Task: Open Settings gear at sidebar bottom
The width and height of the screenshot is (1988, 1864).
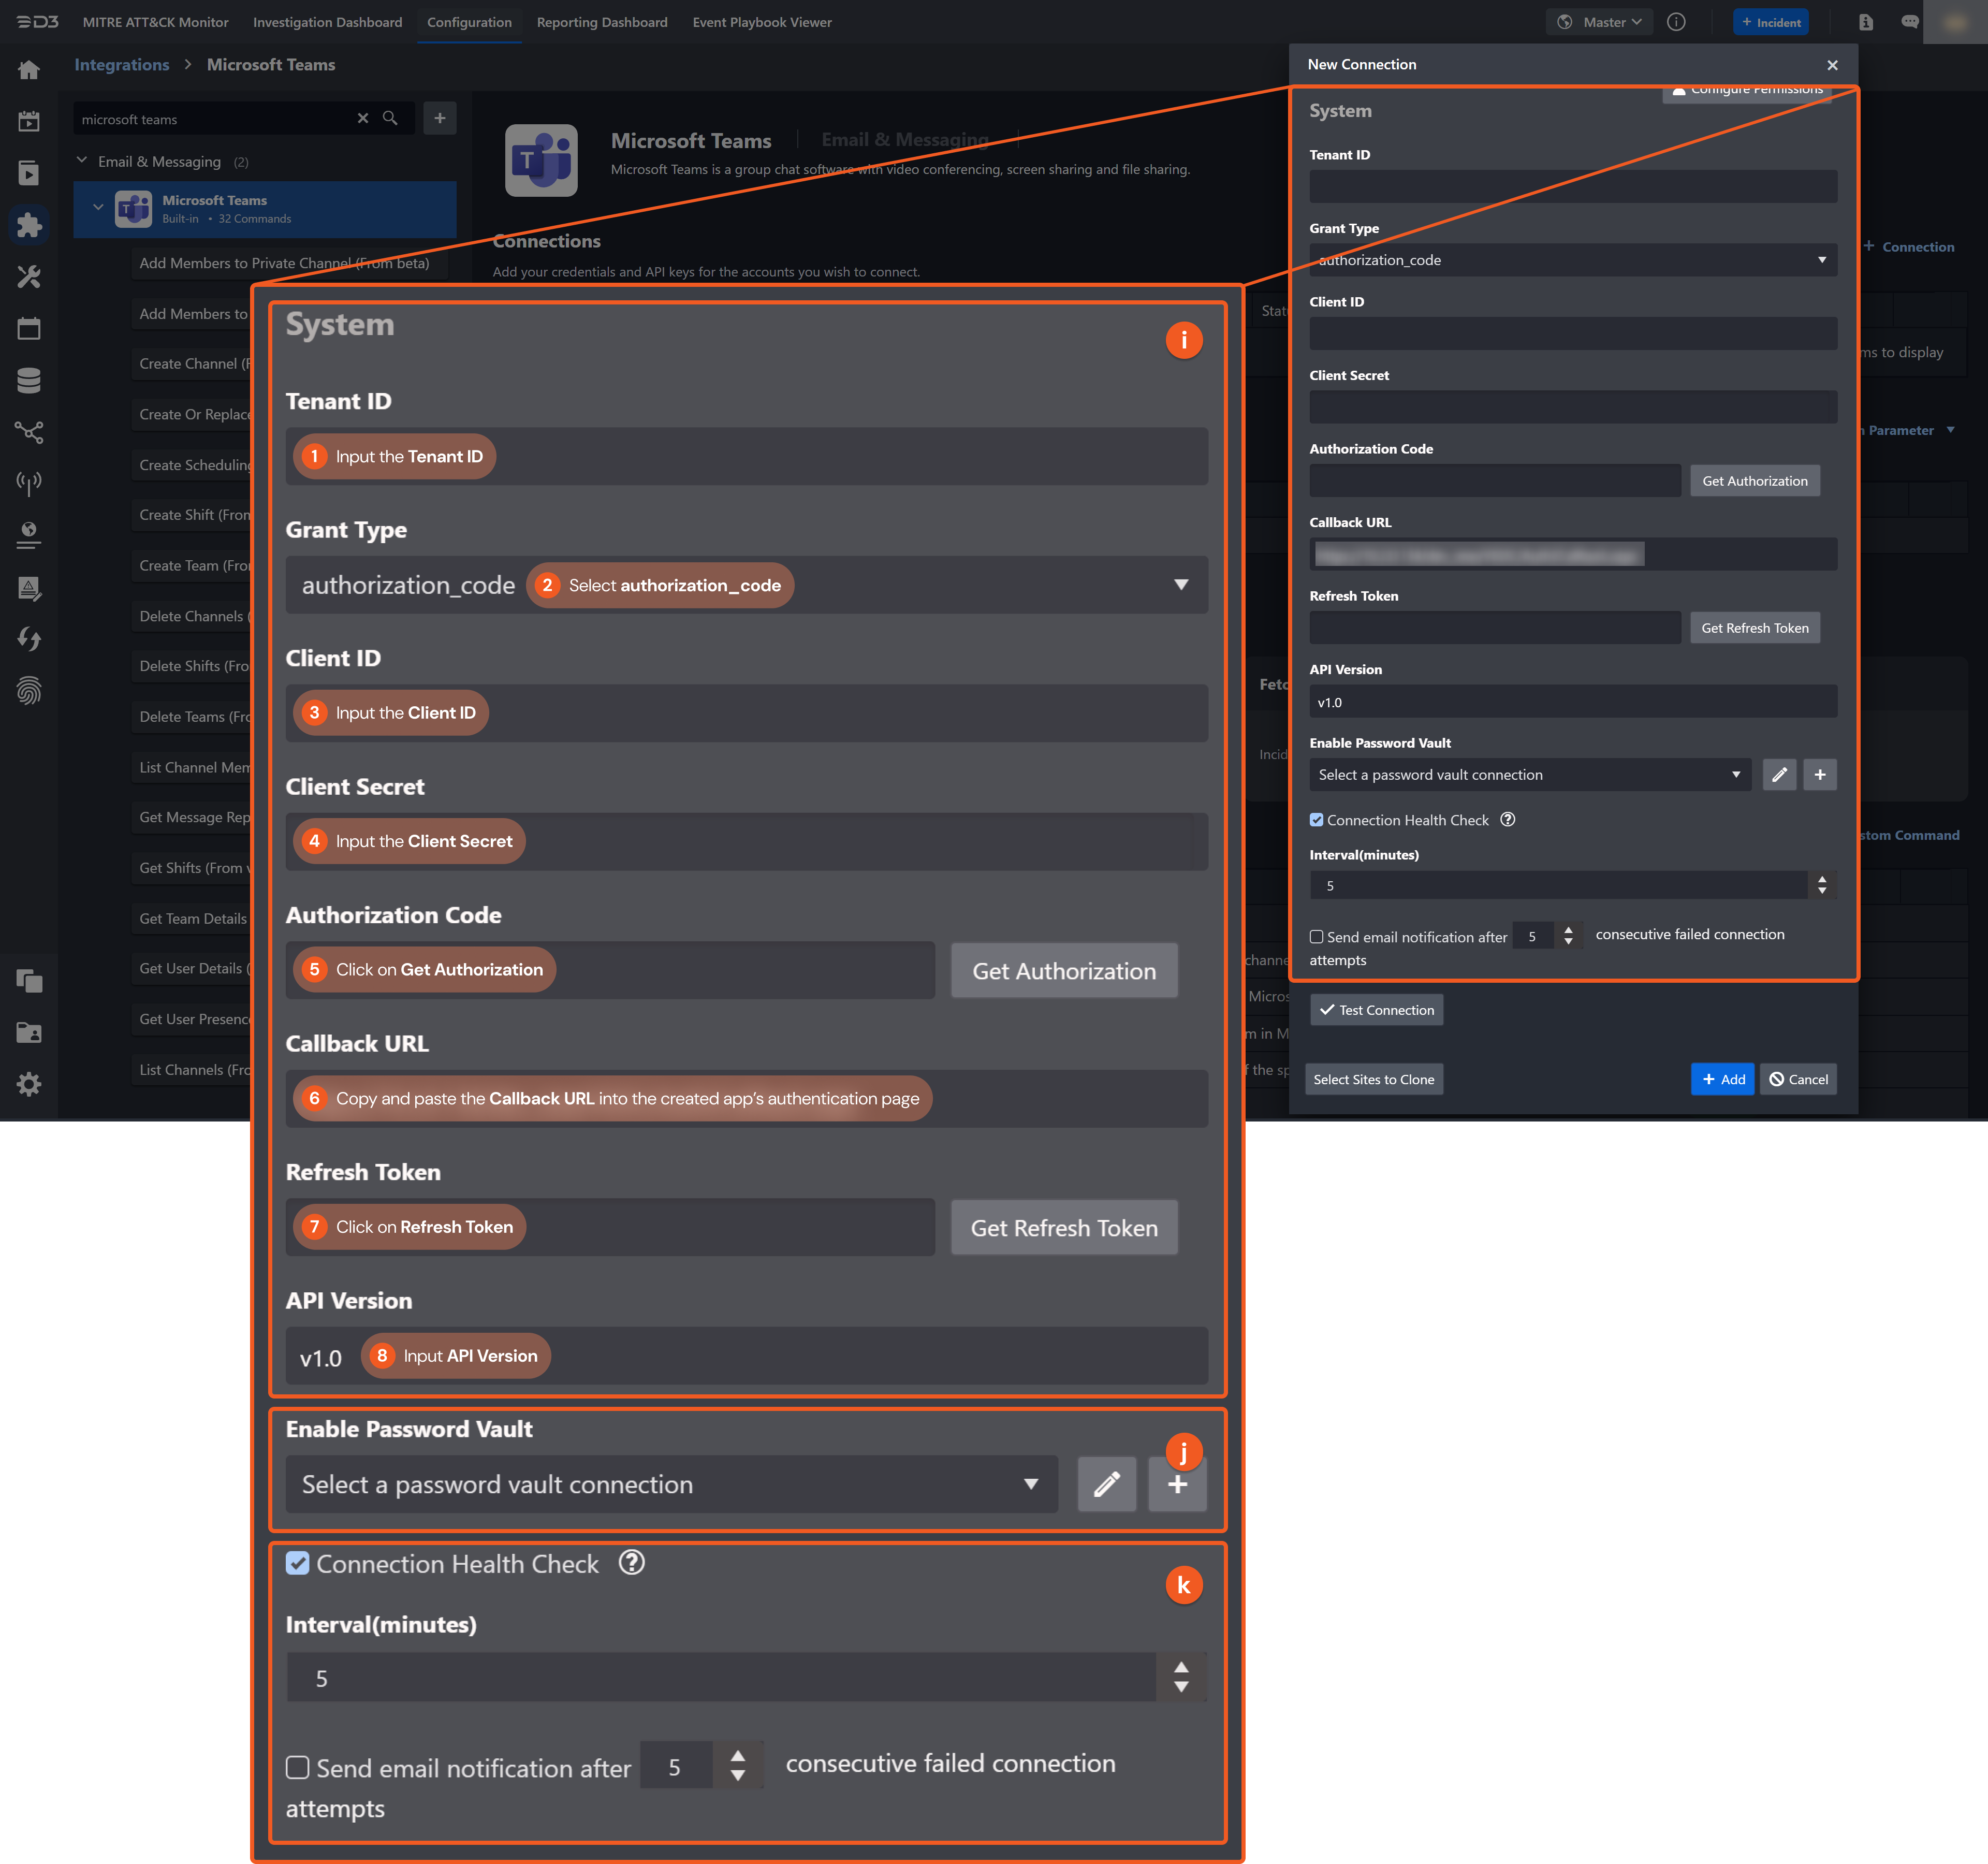Action: click(x=29, y=1084)
